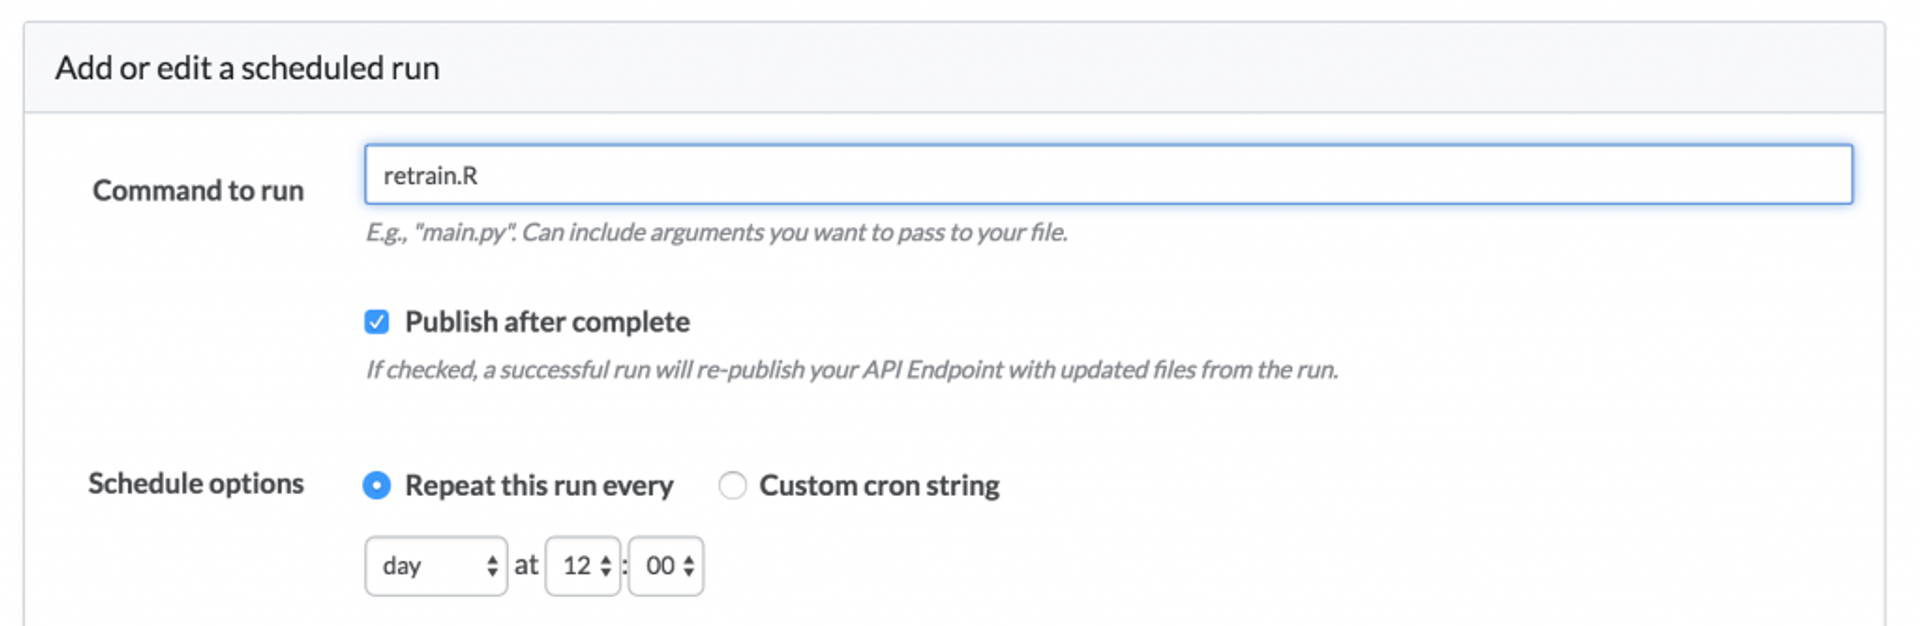Viewport: 1920px width, 626px height.
Task: Click the up-down arrows icon on day selector
Action: click(492, 566)
